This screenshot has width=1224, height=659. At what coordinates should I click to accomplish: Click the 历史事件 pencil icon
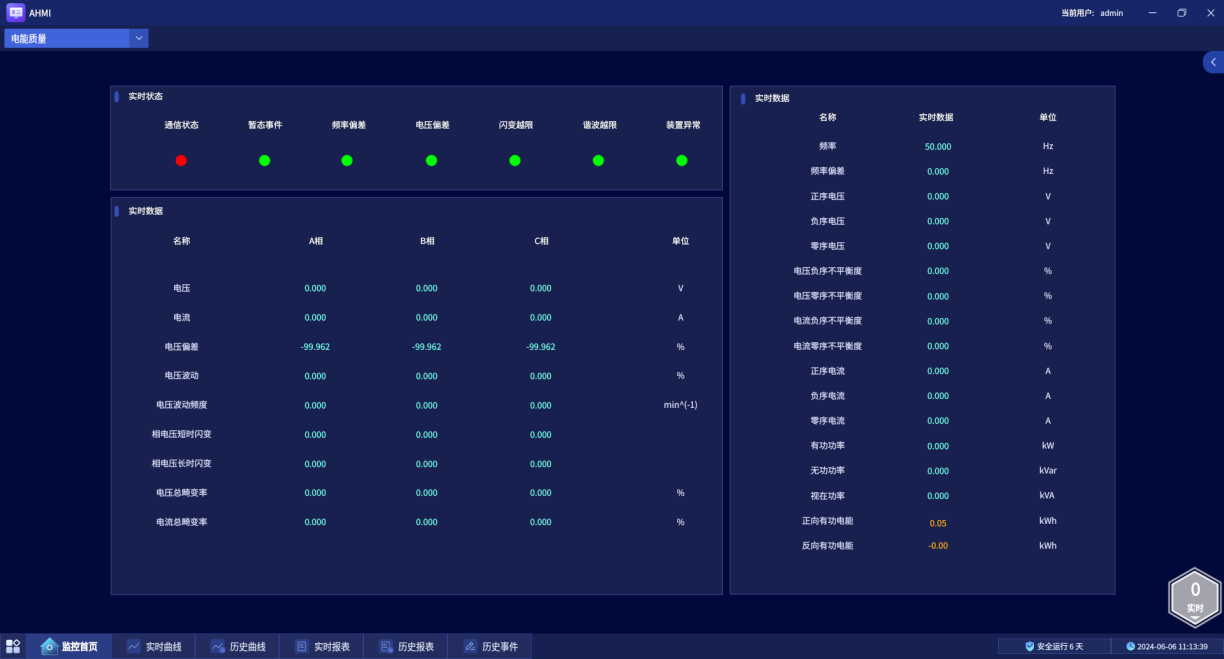click(x=469, y=647)
